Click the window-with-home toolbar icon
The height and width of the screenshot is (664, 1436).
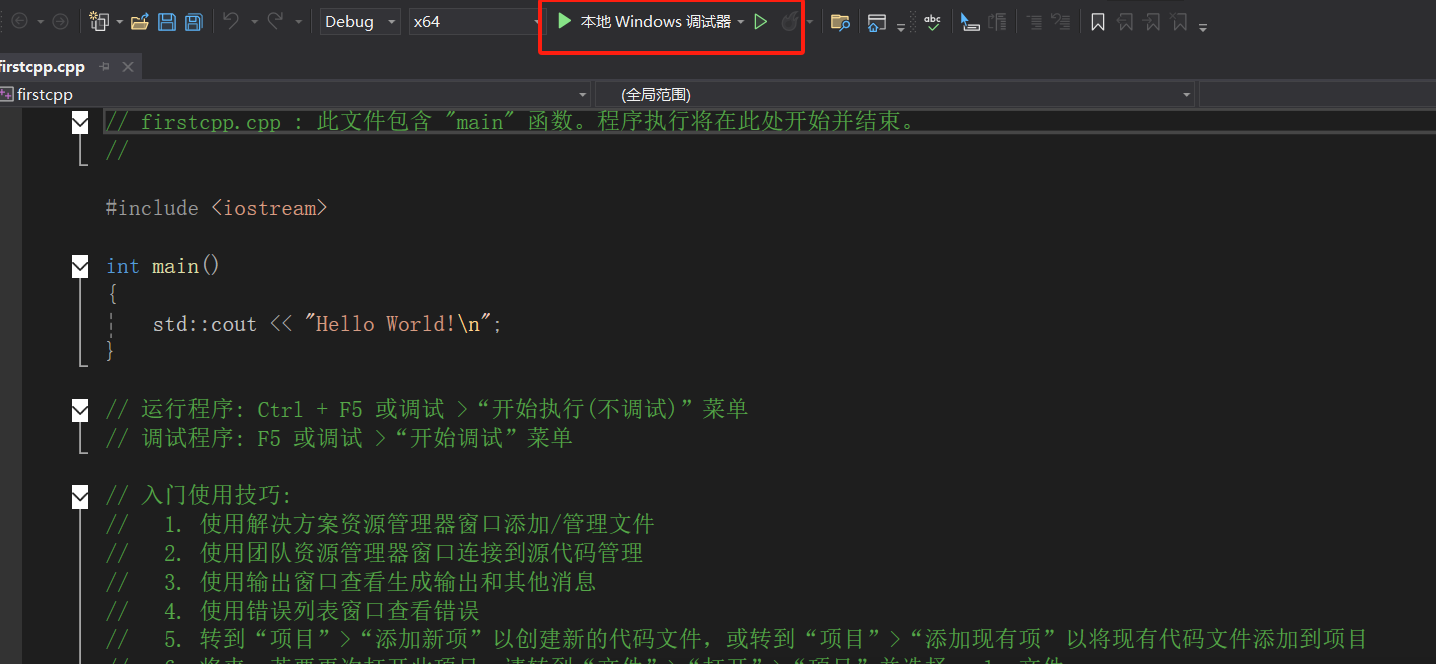coord(877,22)
